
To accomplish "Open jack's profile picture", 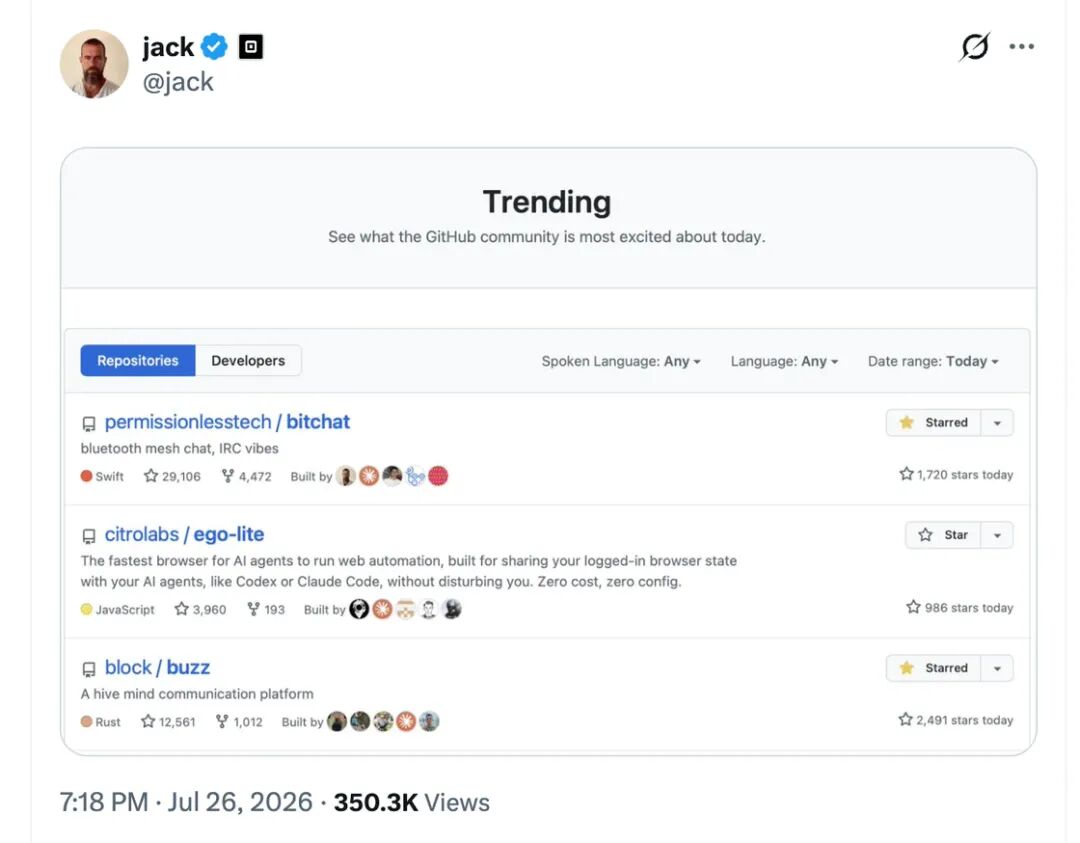I will pos(94,63).
